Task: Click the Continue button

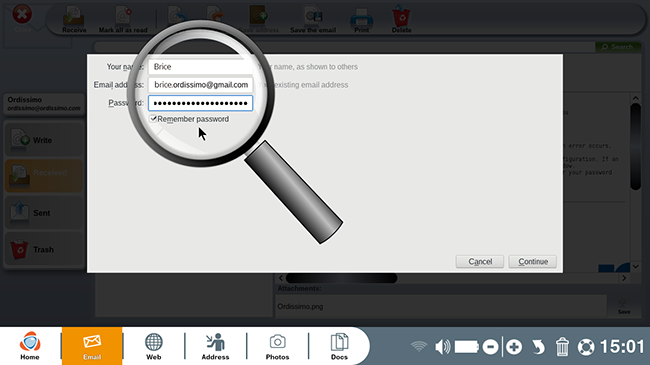Action: point(533,262)
